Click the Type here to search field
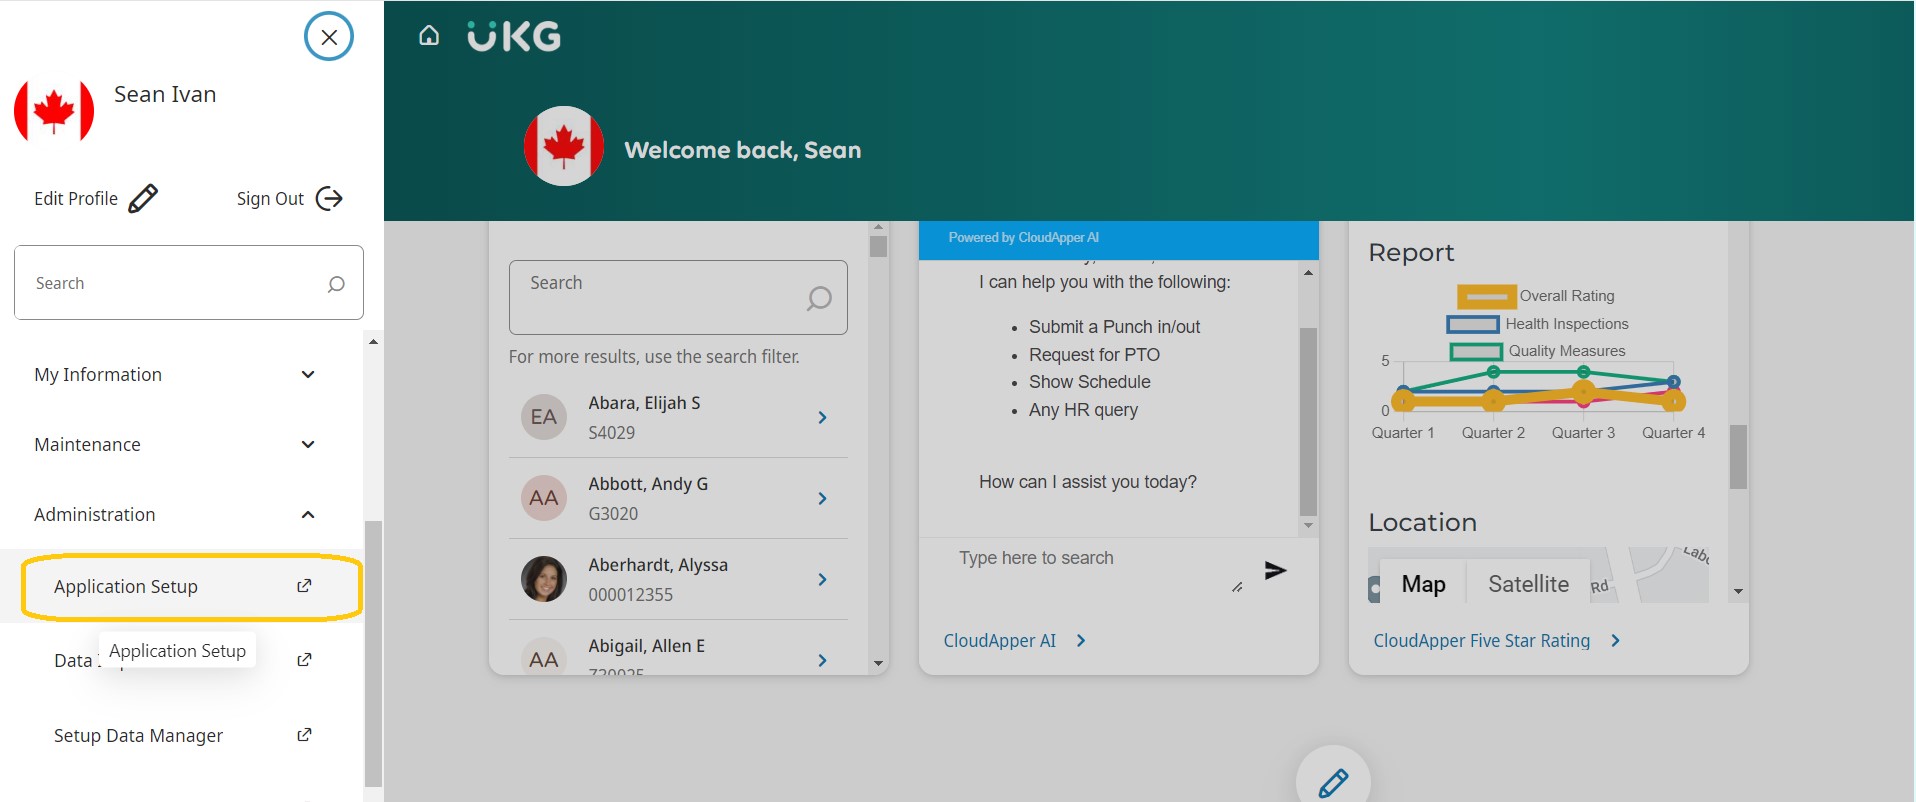 tap(1090, 559)
